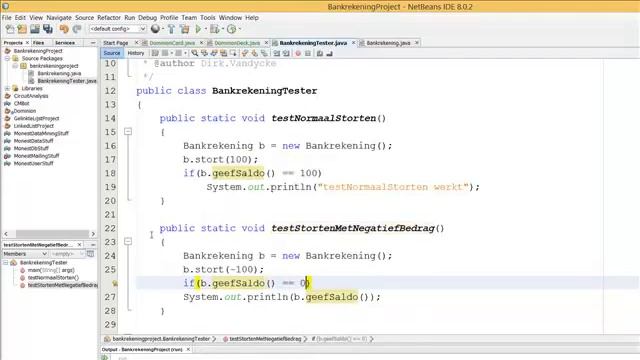
Task: Click the New File toolbar icon
Action: point(10,29)
